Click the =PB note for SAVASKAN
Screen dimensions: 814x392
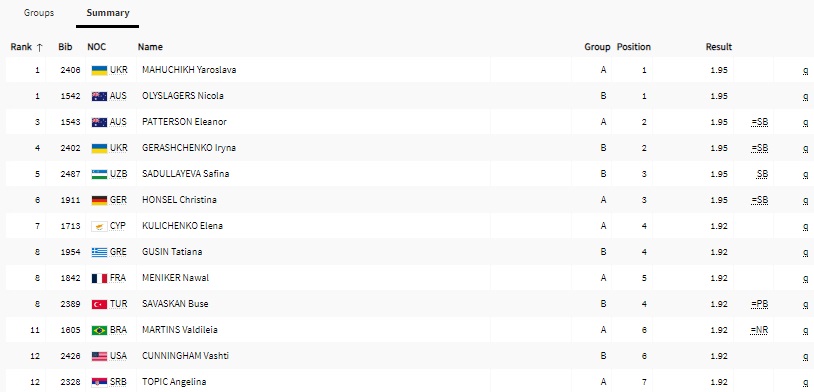point(759,304)
